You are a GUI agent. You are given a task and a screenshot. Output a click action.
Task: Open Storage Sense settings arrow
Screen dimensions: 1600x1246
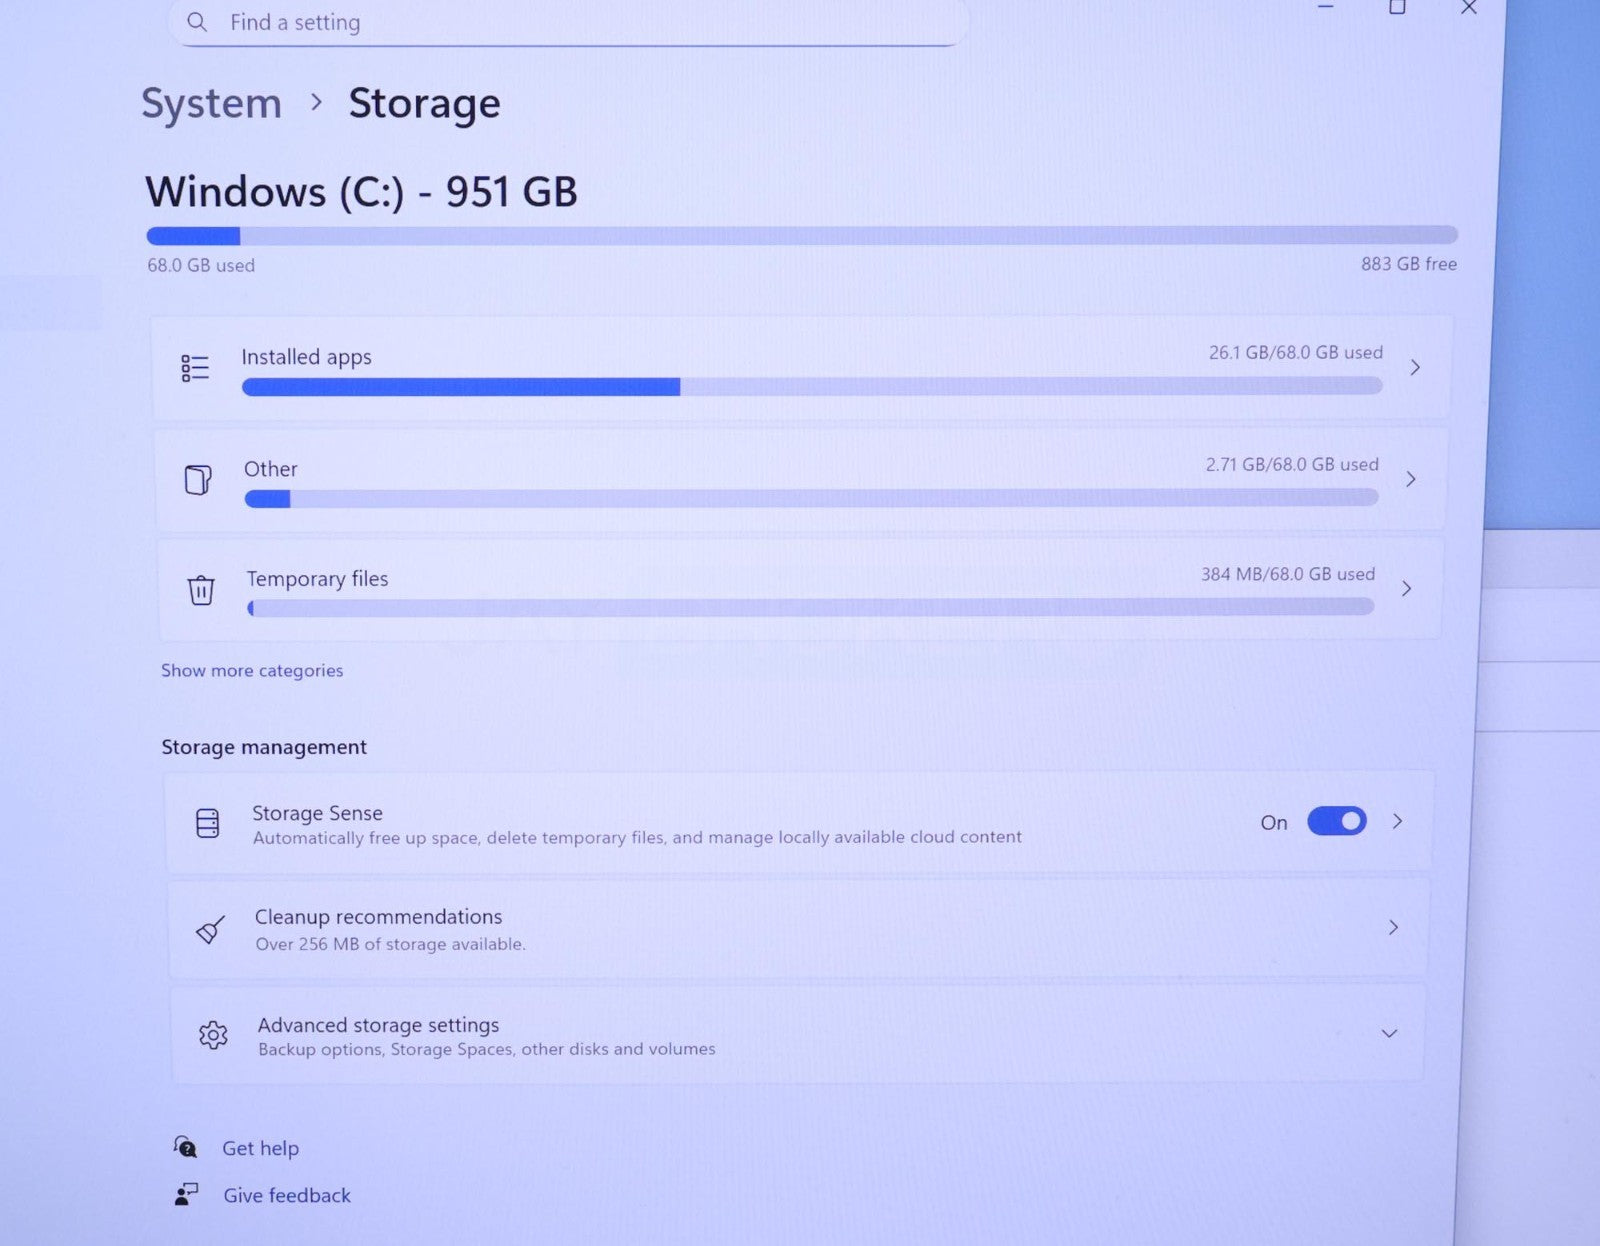[1398, 821]
